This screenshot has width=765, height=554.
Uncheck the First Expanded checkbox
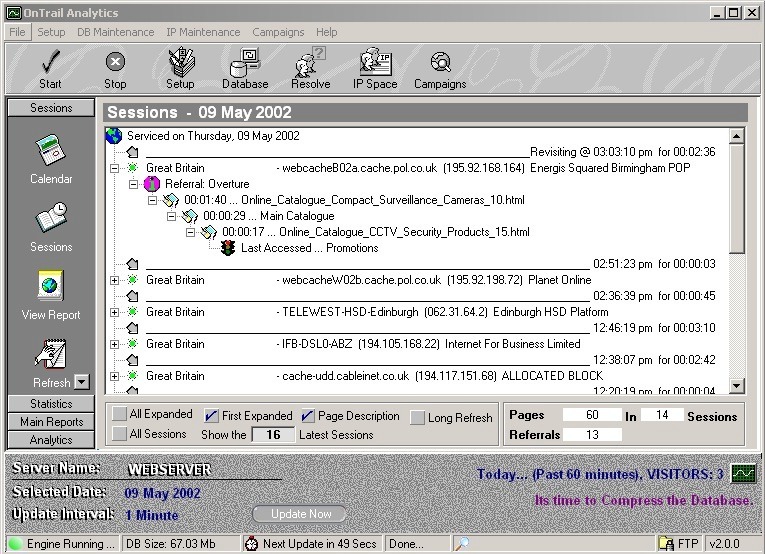[x=211, y=416]
